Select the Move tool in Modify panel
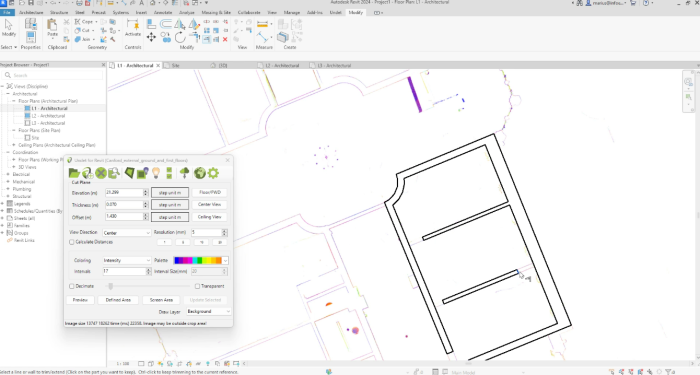Image resolution: width=700 pixels, height=375 pixels. (151, 38)
